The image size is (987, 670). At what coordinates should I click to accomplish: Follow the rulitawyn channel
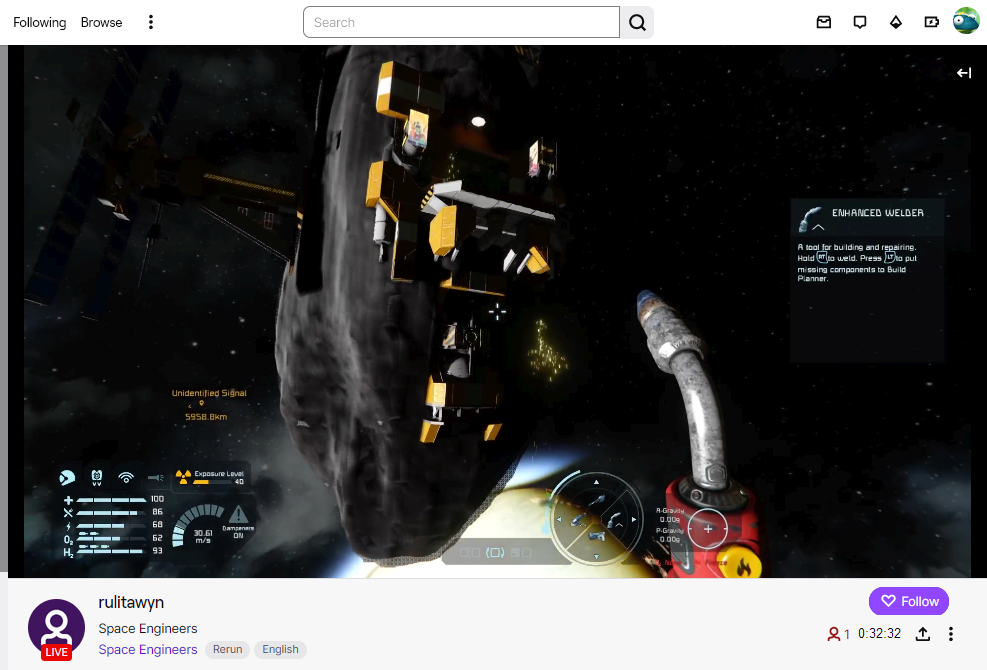point(908,601)
